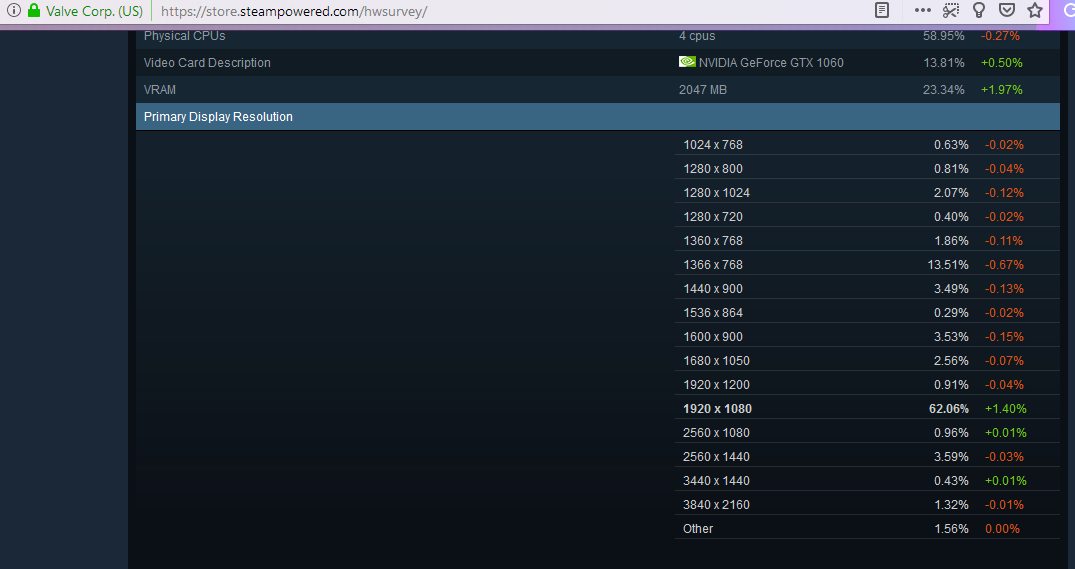Select the 1920 x 1080 resolution row
This screenshot has width=1075, height=569.
[x=717, y=409]
